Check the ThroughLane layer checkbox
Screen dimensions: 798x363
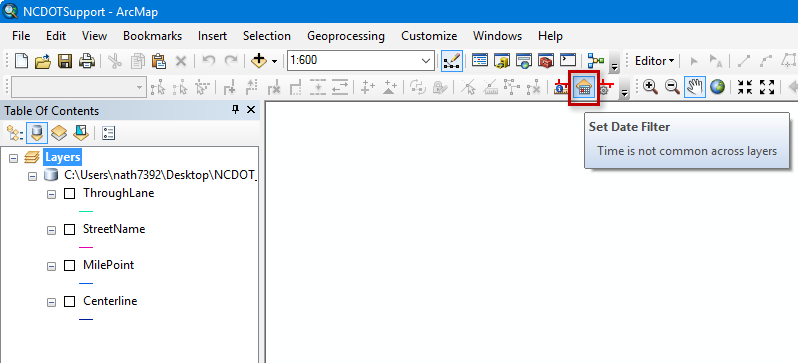point(69,193)
